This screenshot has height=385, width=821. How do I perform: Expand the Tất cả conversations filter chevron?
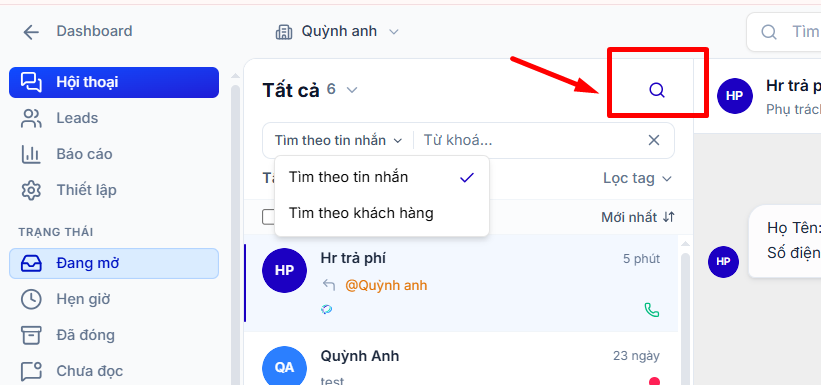click(x=352, y=90)
